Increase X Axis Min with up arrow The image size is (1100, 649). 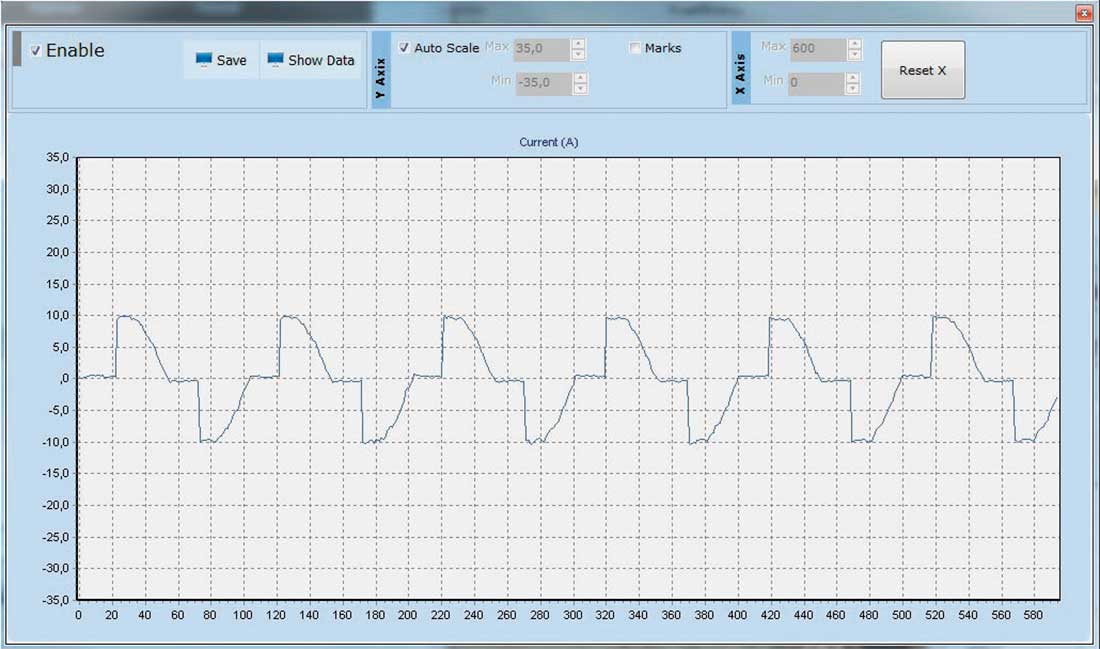point(852,77)
